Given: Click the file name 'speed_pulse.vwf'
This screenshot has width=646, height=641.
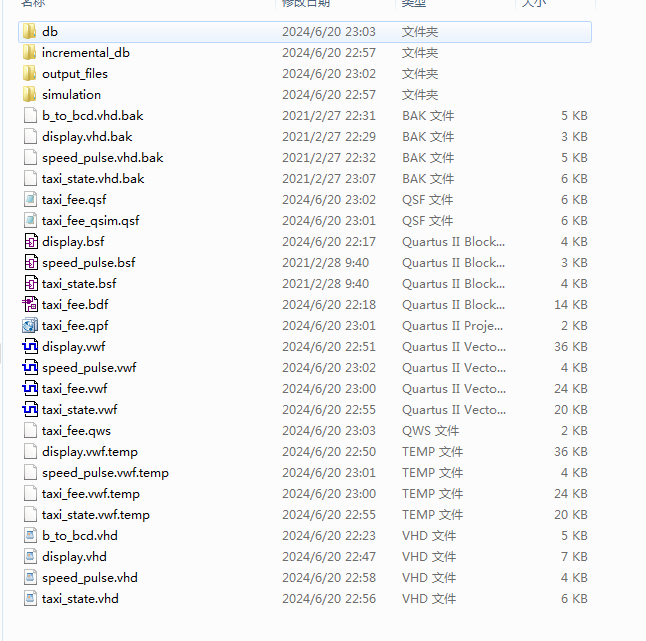Looking at the screenshot, I should click(89, 368).
